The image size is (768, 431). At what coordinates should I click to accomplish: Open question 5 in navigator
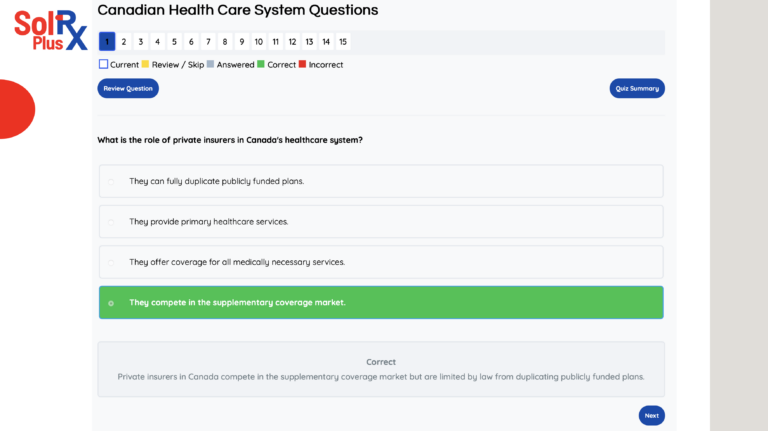[174, 42]
